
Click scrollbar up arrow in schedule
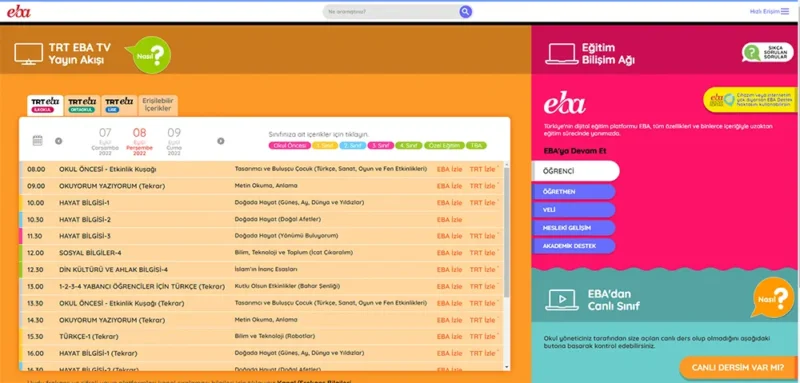(x=507, y=164)
